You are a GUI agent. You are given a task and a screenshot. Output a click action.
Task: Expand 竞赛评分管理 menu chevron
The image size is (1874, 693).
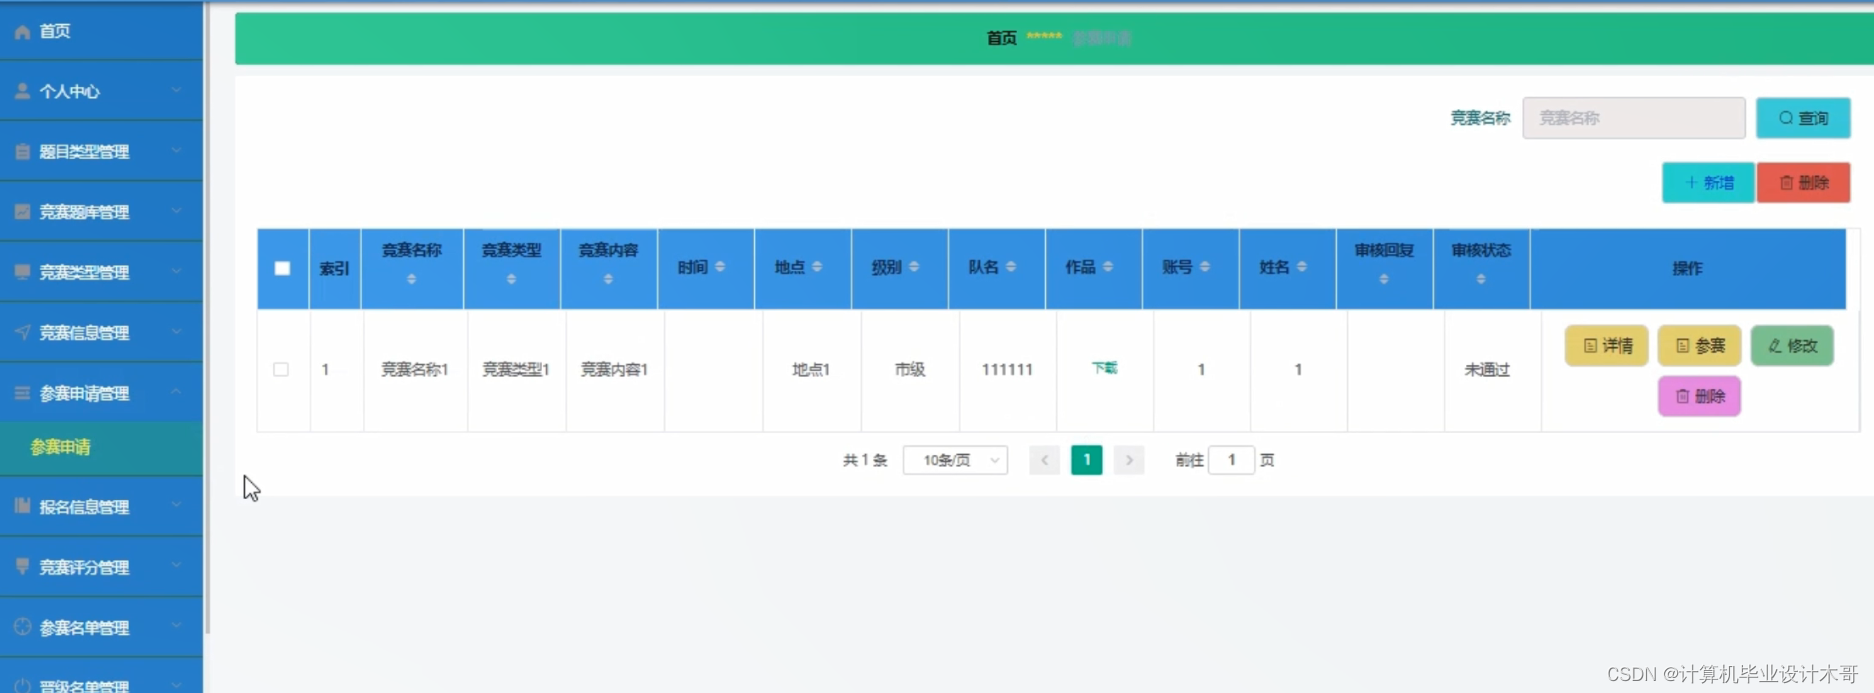[176, 565]
